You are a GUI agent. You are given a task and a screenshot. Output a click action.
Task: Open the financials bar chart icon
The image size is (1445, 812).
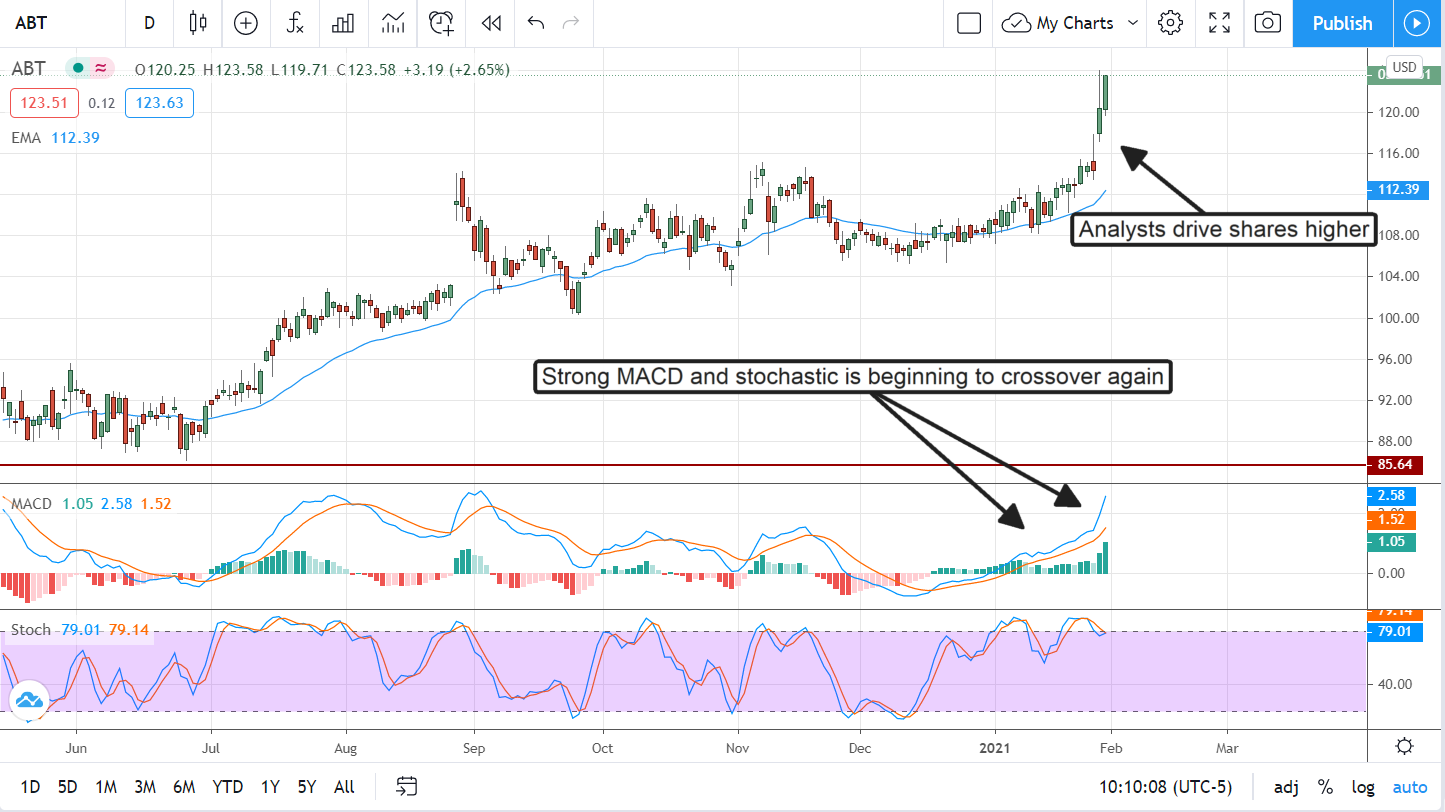pos(344,23)
